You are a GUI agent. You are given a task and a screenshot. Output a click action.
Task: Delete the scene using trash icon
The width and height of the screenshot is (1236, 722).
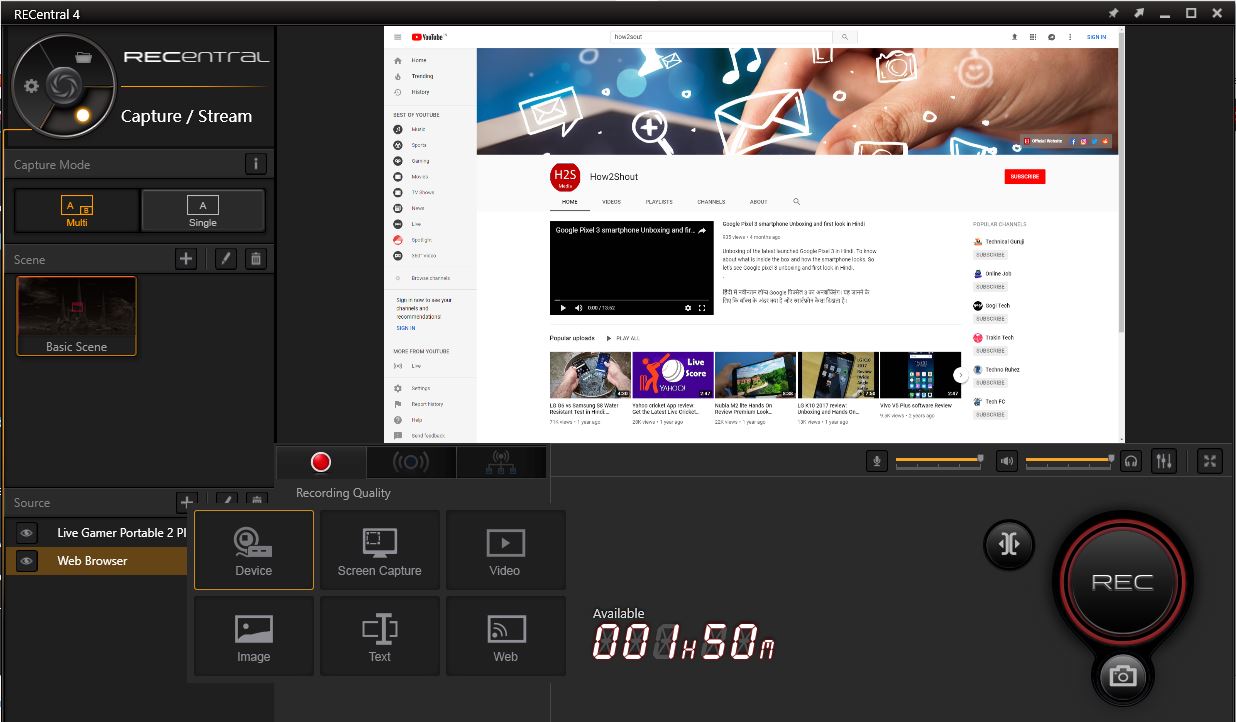pos(256,259)
